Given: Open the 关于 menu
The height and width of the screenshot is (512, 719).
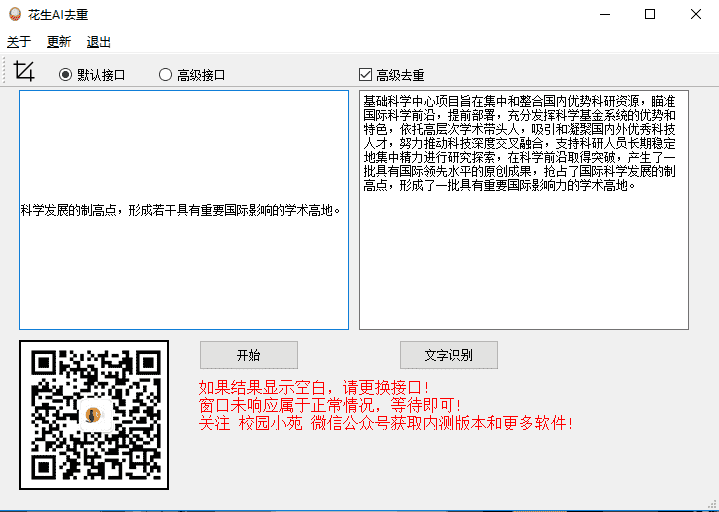Looking at the screenshot, I should pos(19,42).
